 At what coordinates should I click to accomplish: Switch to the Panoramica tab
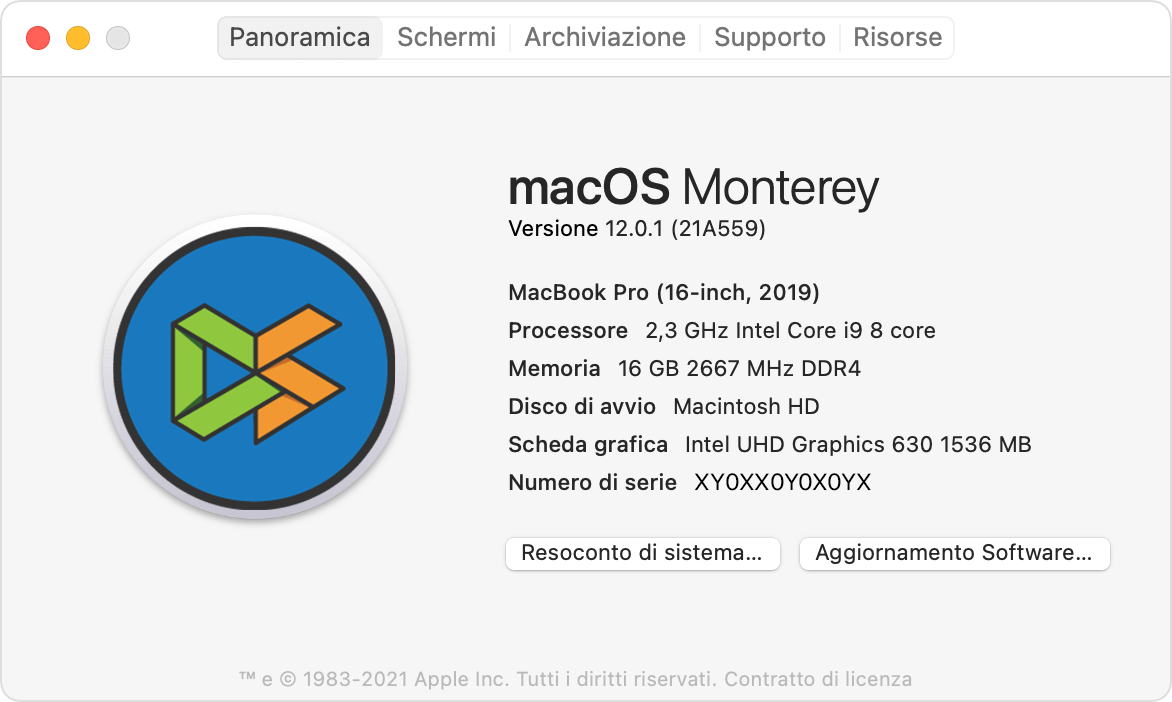tap(300, 38)
